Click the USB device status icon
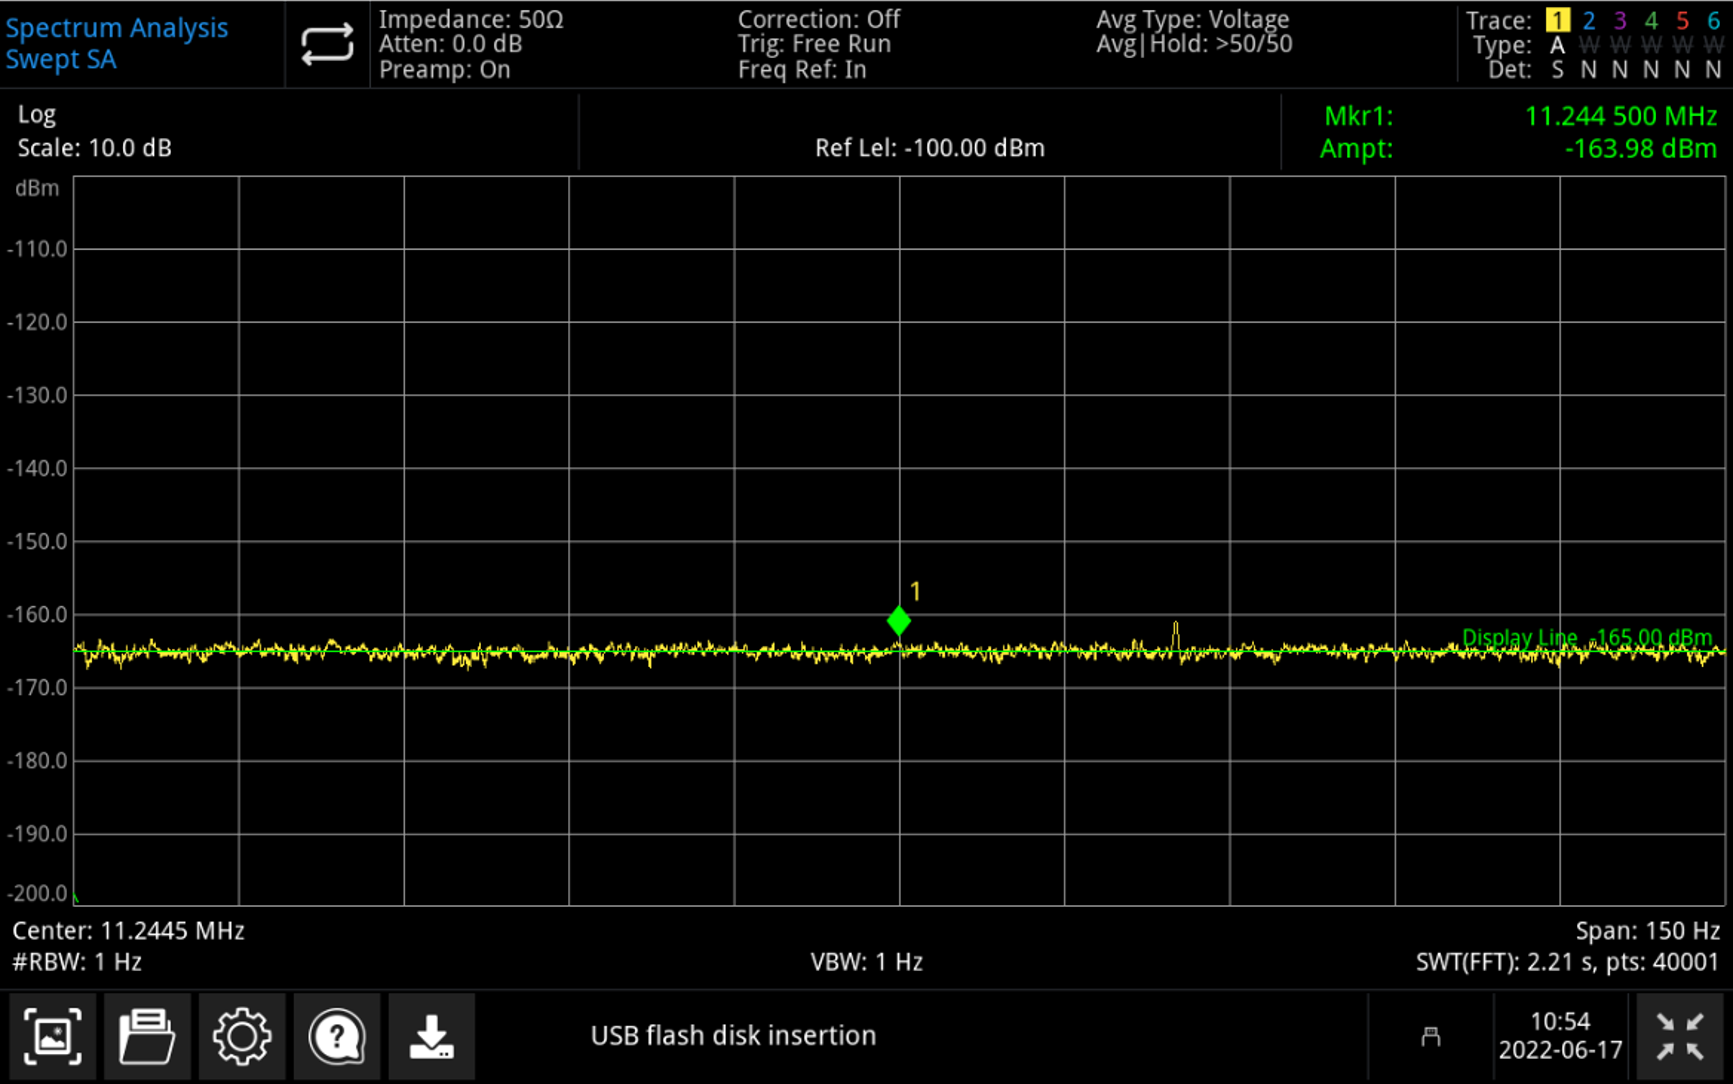 (x=1431, y=1036)
